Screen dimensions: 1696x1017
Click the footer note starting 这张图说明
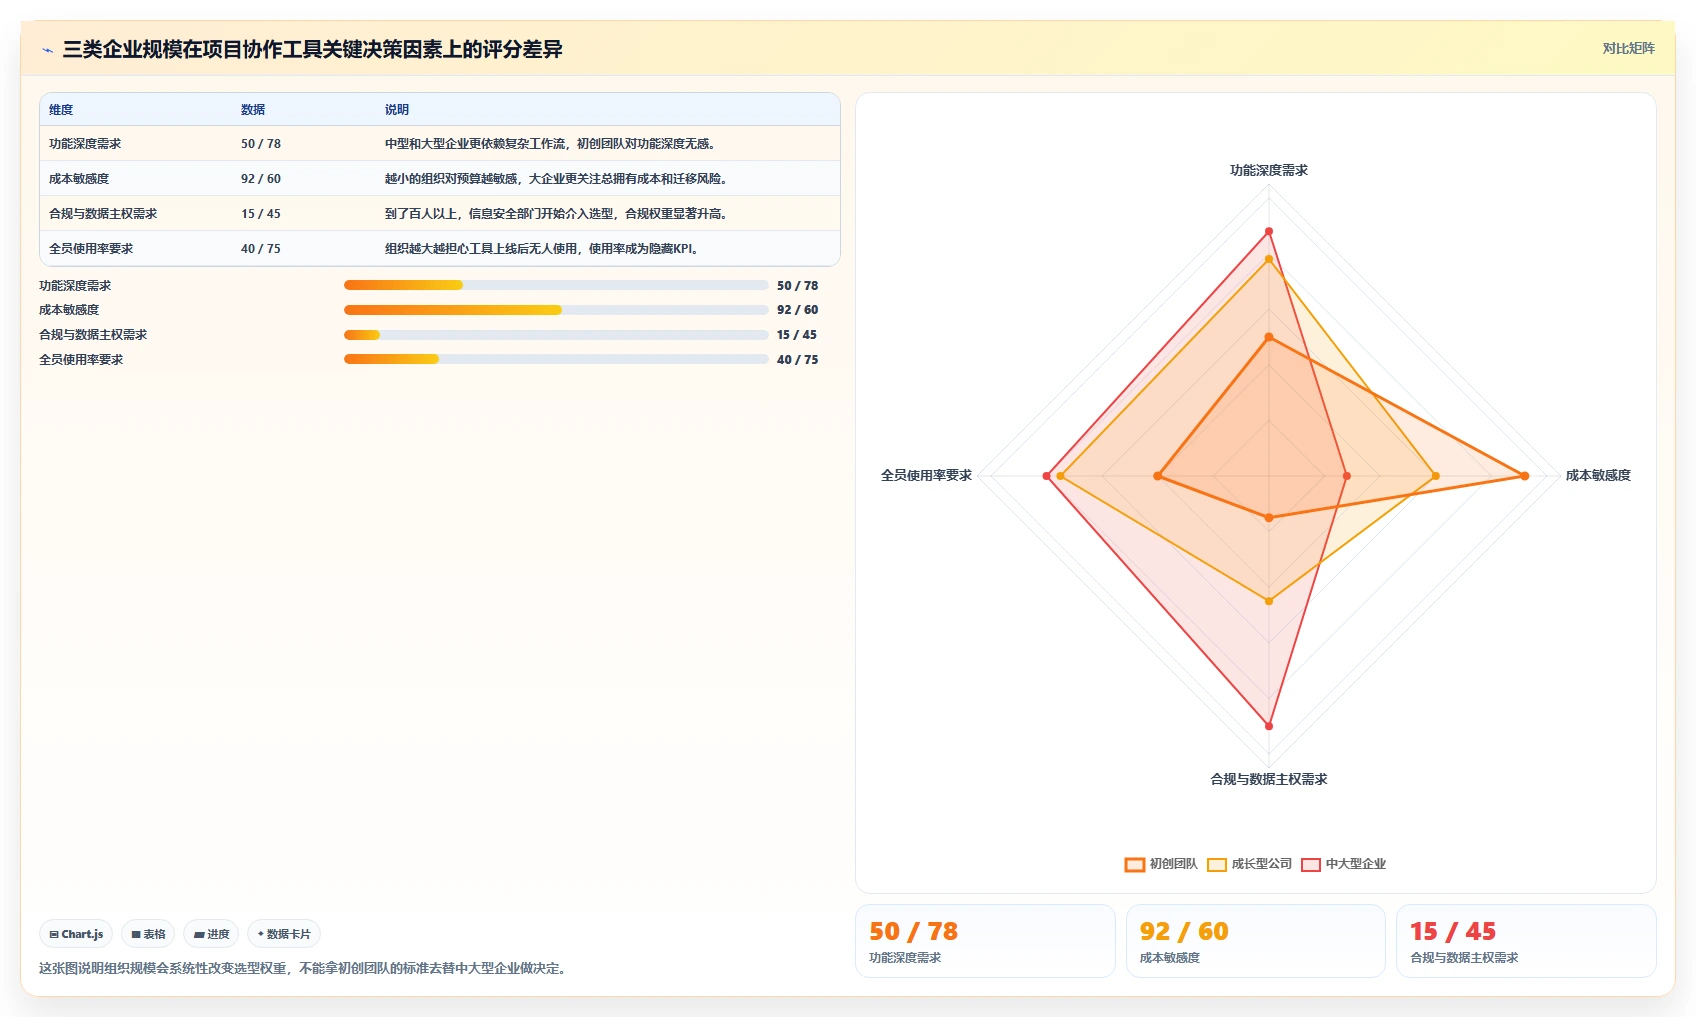[305, 968]
